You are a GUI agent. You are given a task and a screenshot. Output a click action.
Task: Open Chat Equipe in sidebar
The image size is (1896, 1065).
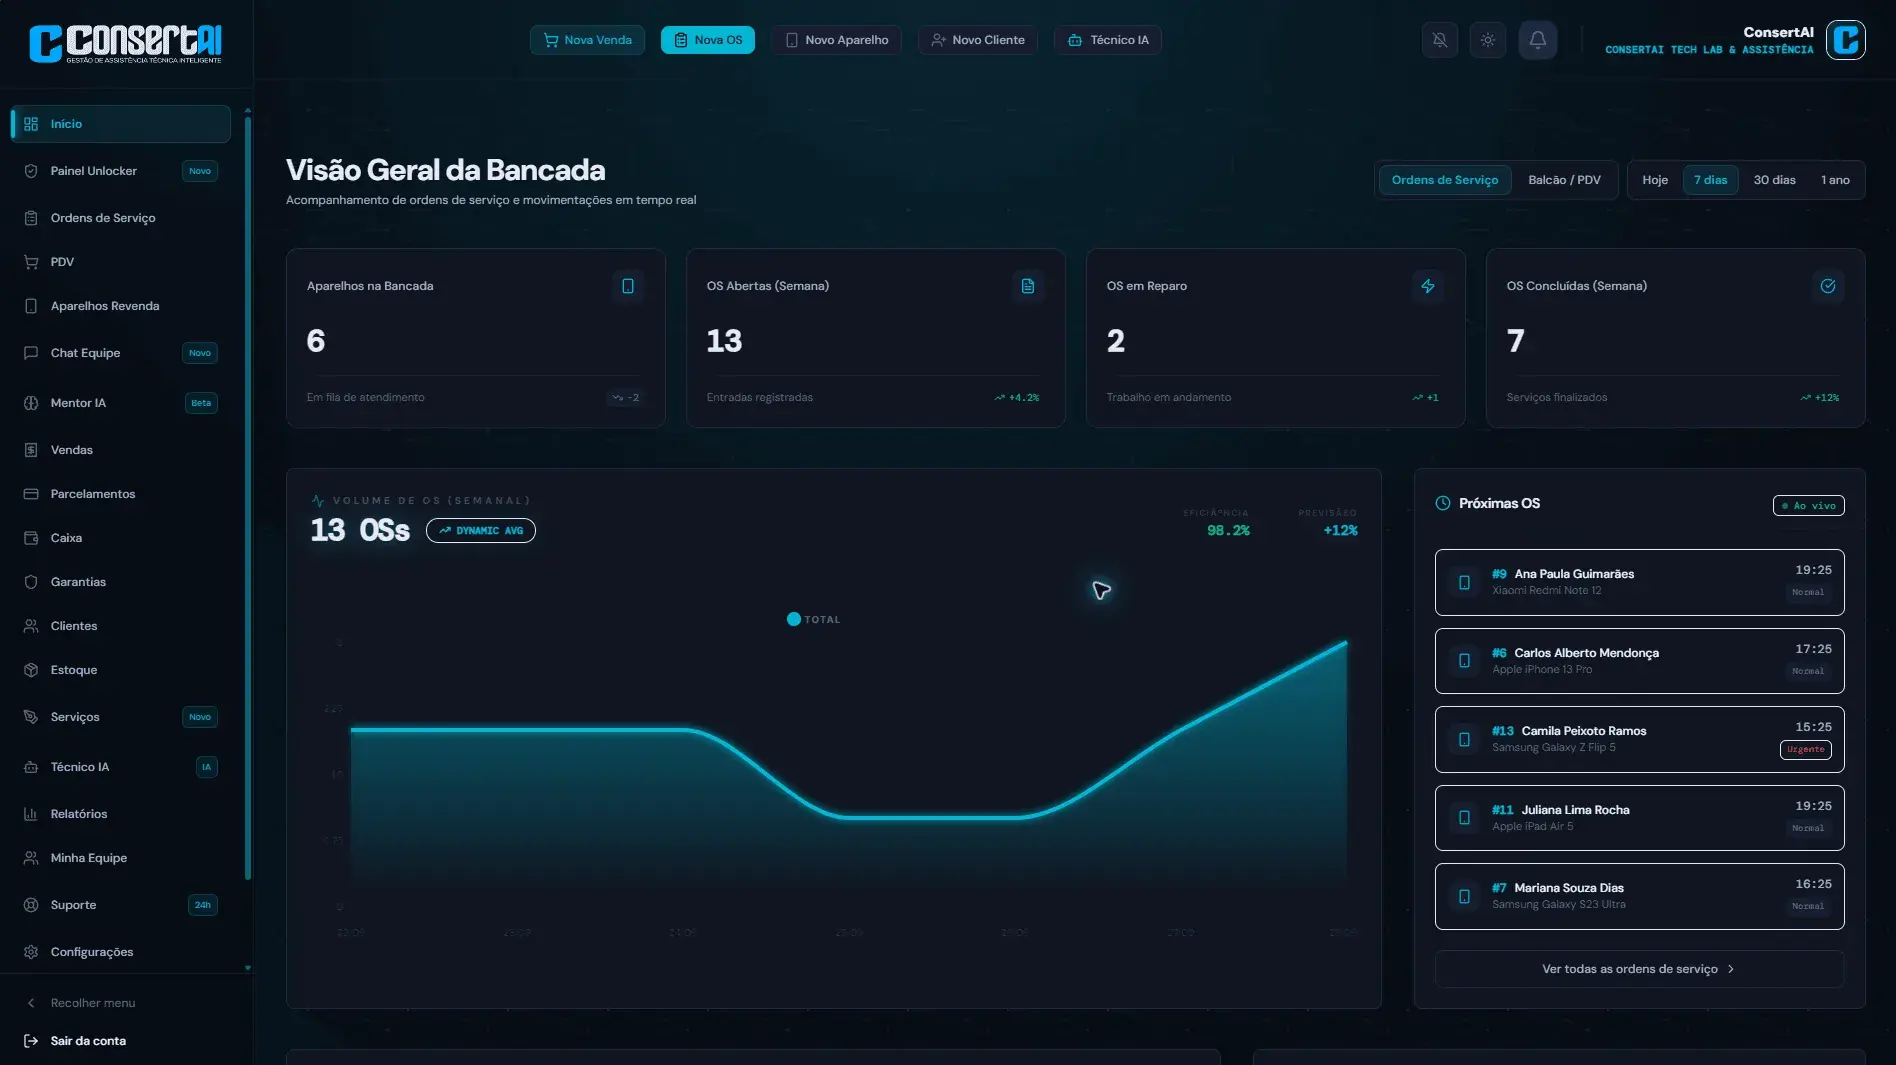tap(120, 353)
